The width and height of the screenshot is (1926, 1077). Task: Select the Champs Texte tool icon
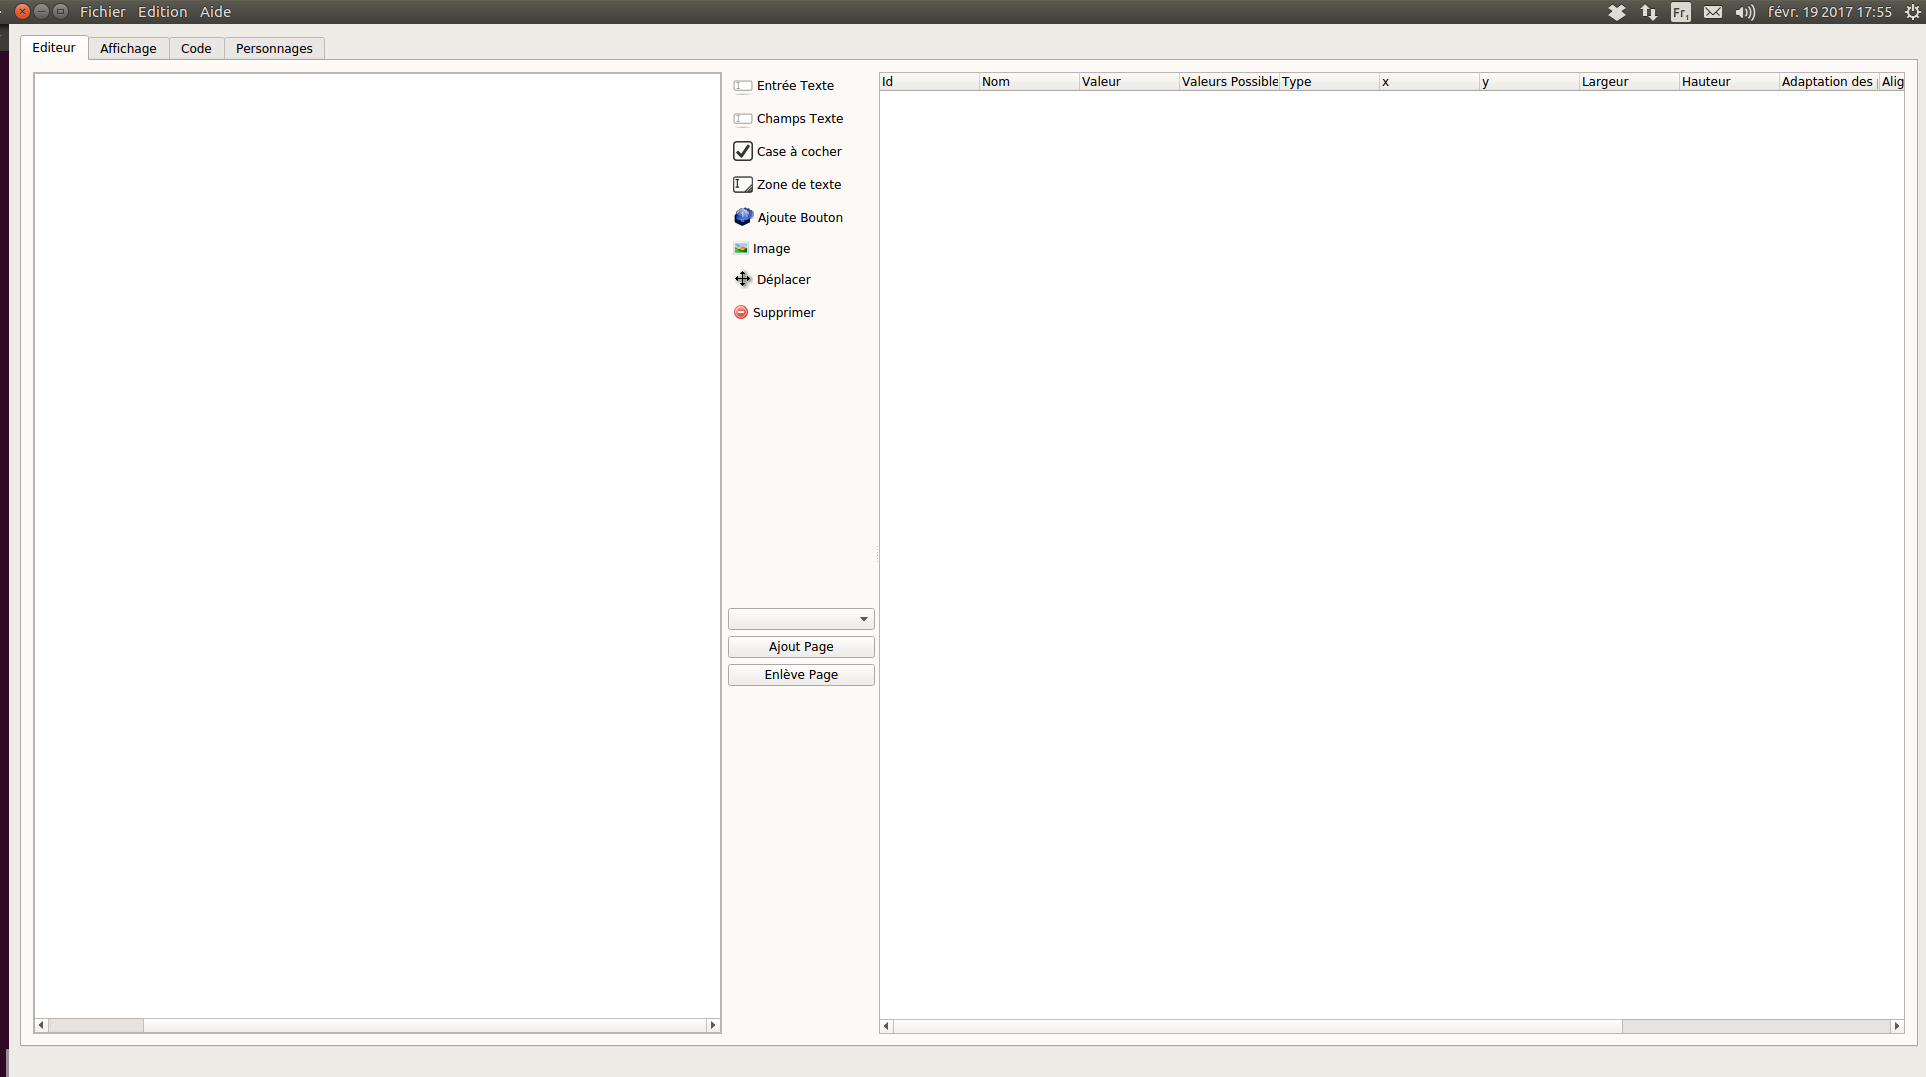(x=743, y=119)
